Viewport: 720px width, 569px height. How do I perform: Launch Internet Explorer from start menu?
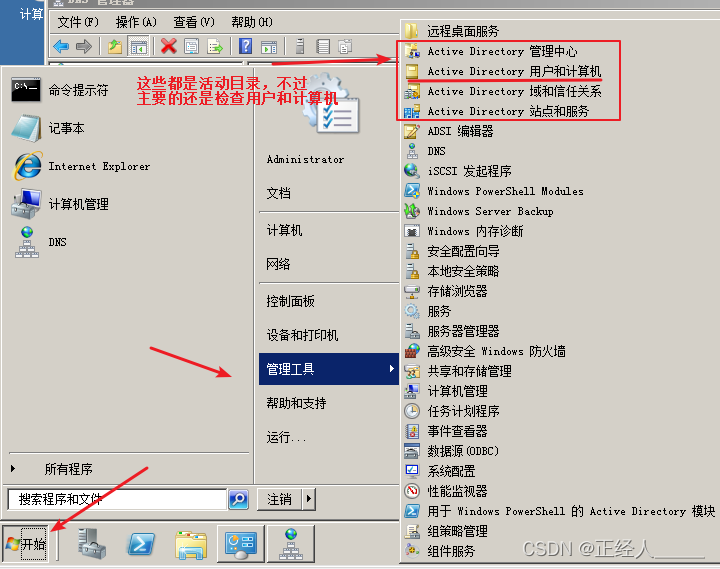(x=81, y=166)
